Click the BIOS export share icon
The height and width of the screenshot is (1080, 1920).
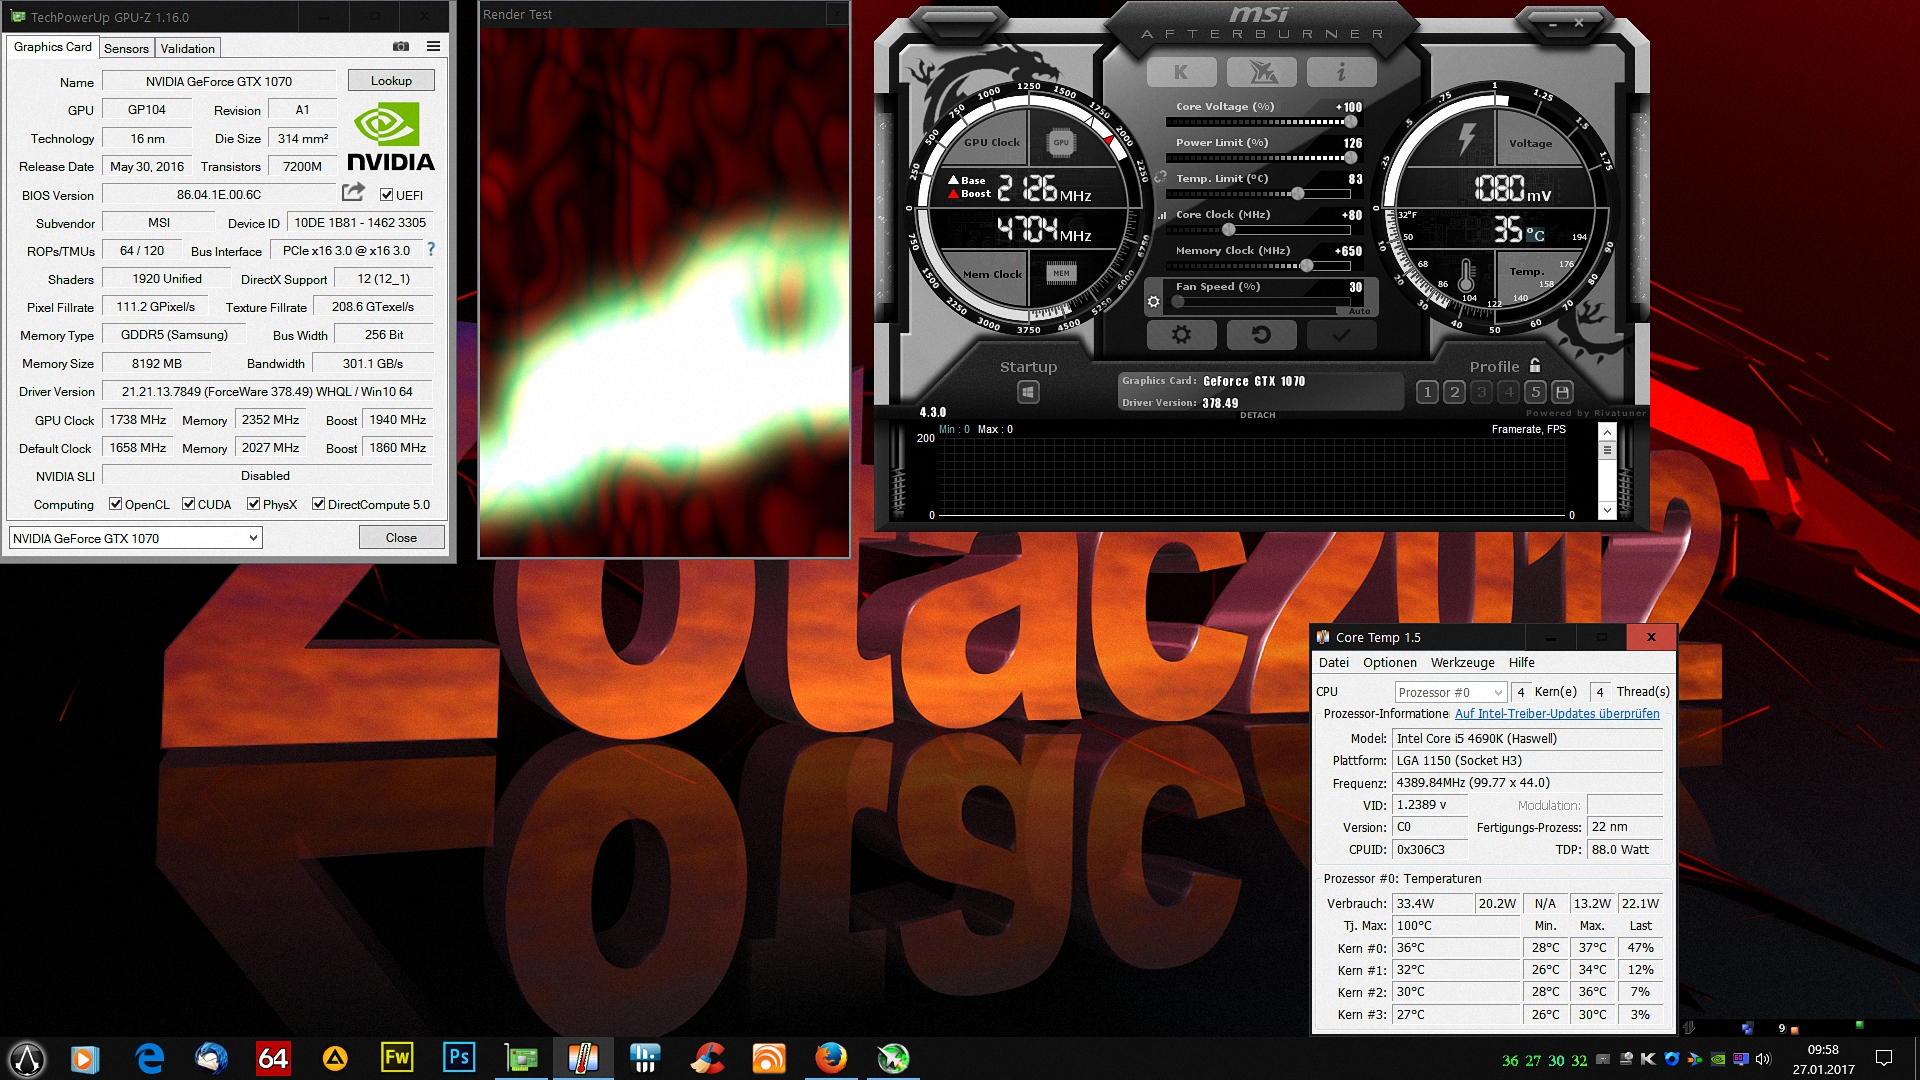353,192
